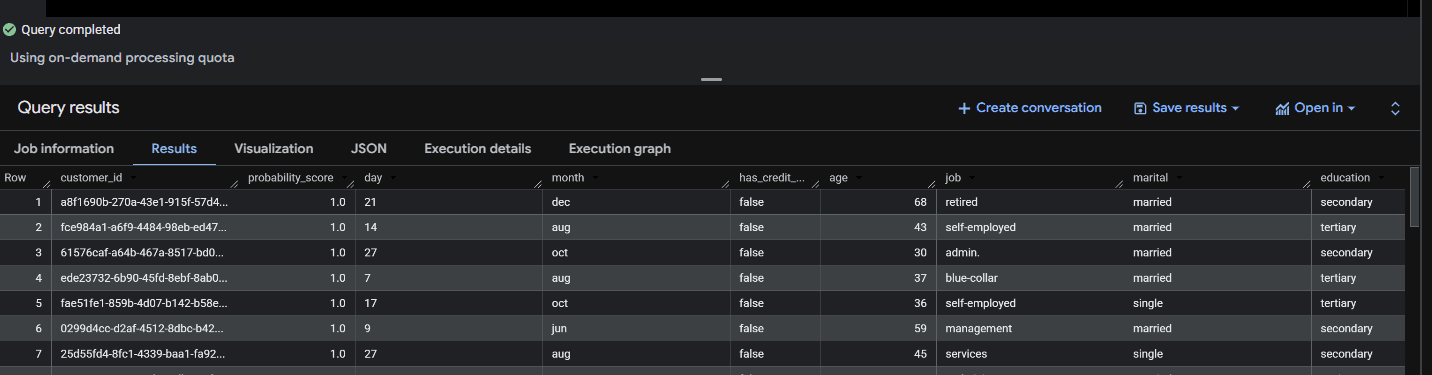Viewport: 1432px width, 375px height.
Task: Click customer_id cell ede23732-6b90-45fd
Action: (144, 278)
